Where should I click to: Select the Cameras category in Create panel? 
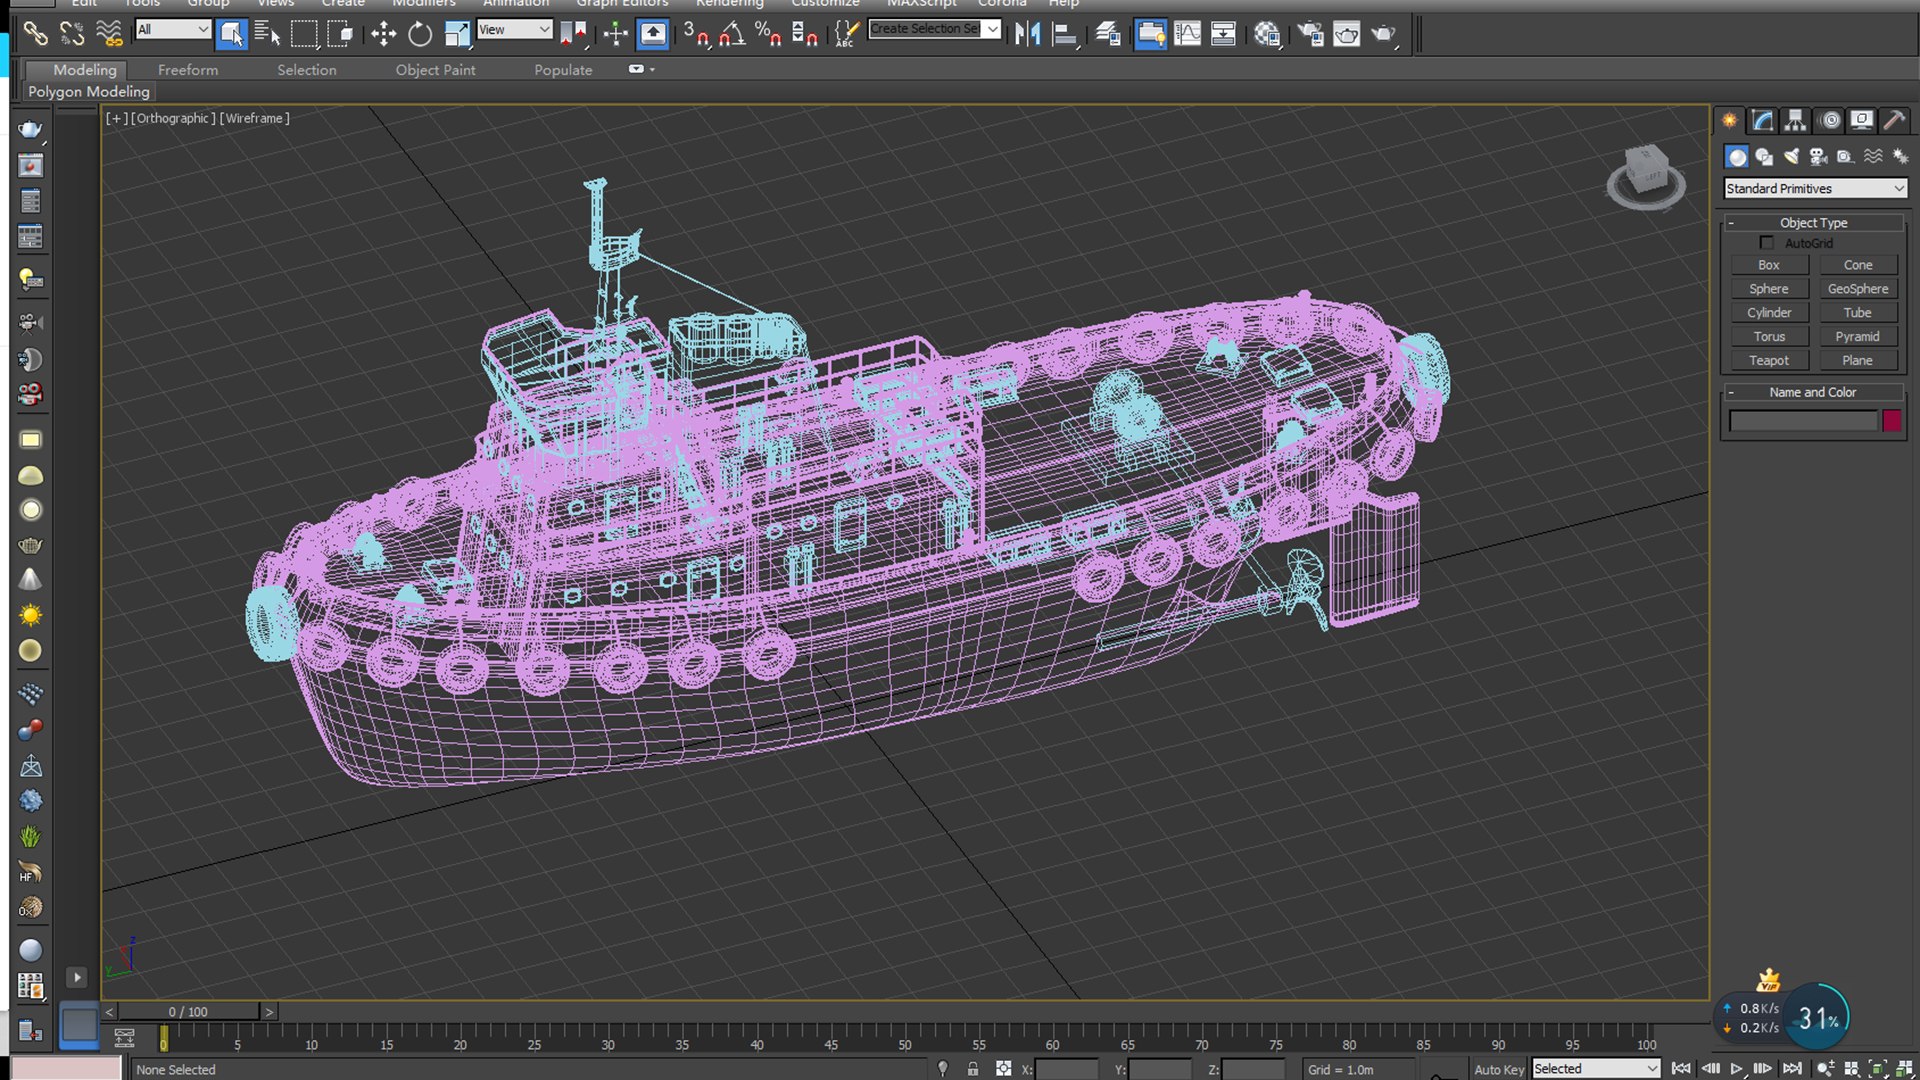(1818, 157)
